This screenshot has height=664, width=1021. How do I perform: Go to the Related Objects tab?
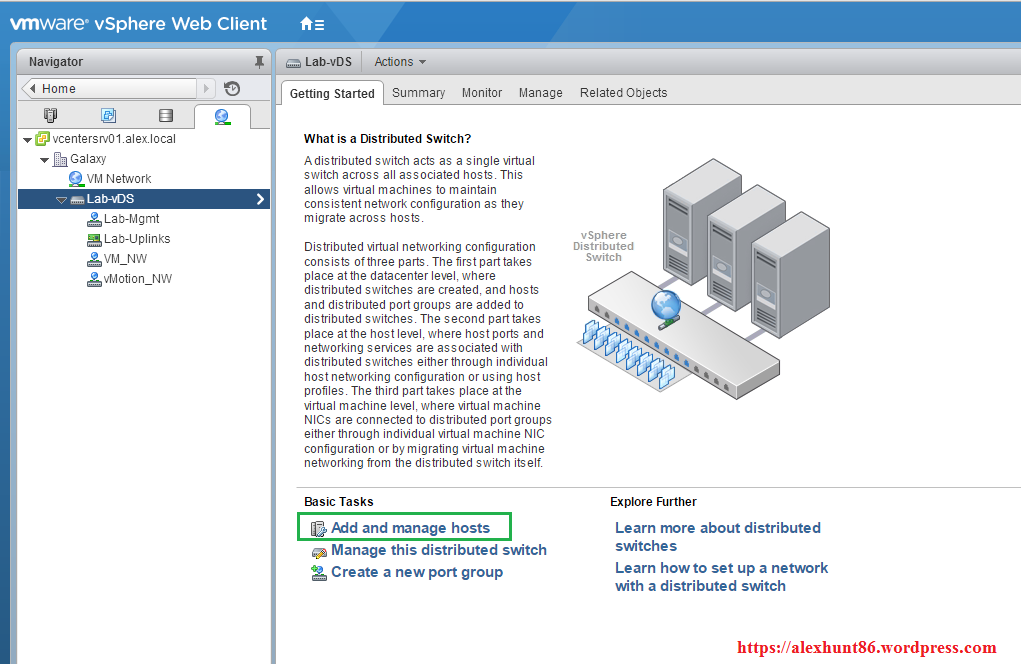(x=623, y=93)
